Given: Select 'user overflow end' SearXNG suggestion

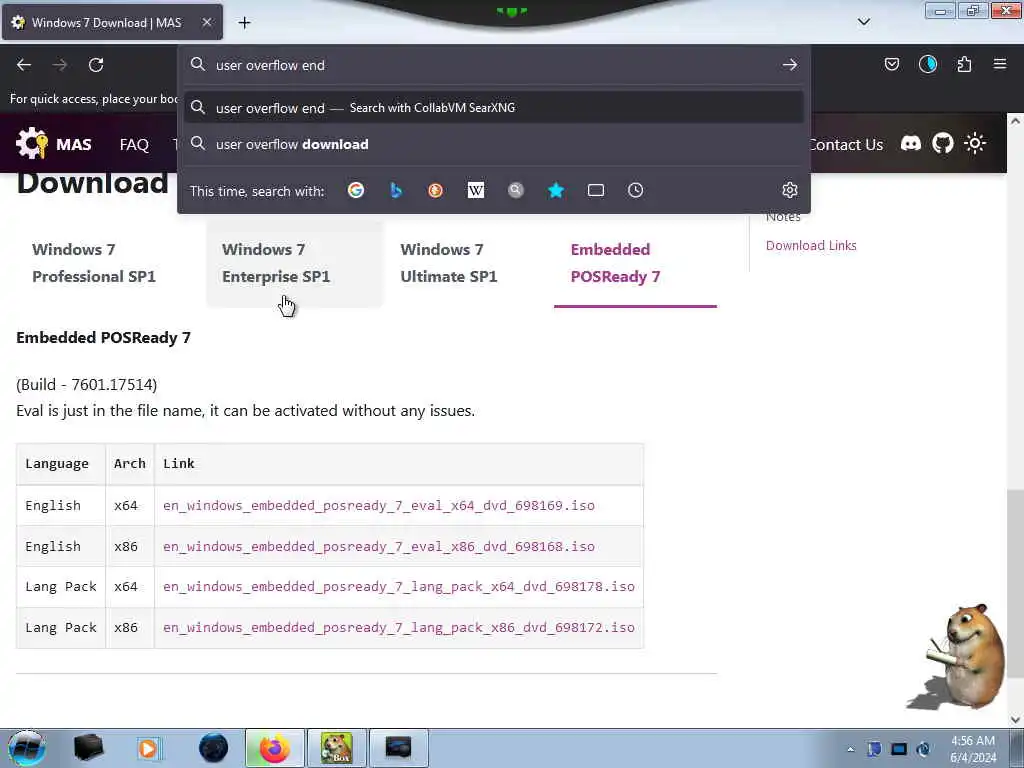Looking at the screenshot, I should 493,108.
